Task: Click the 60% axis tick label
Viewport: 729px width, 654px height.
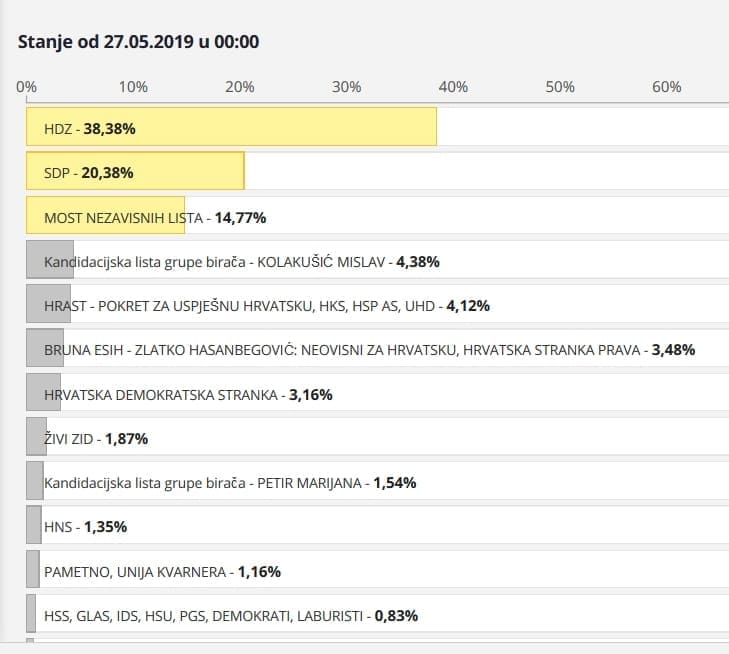Action: point(666,87)
